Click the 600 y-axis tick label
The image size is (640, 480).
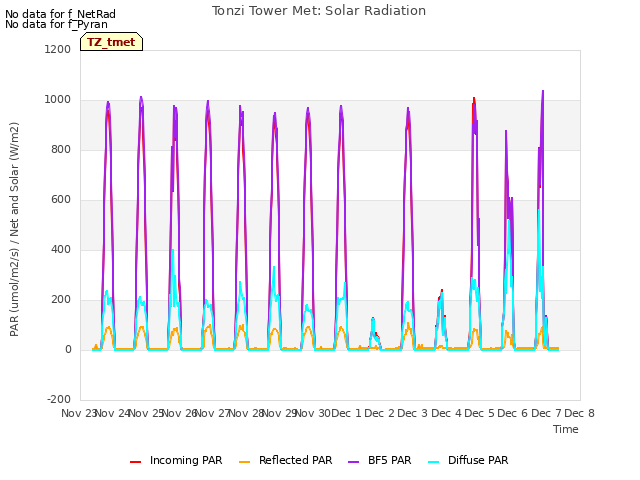[x=61, y=200]
